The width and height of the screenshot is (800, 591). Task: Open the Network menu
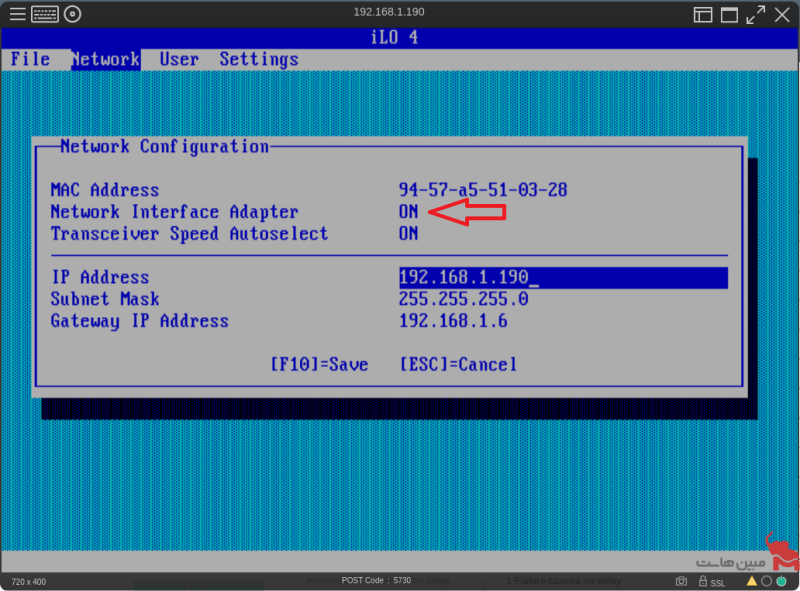(x=106, y=59)
